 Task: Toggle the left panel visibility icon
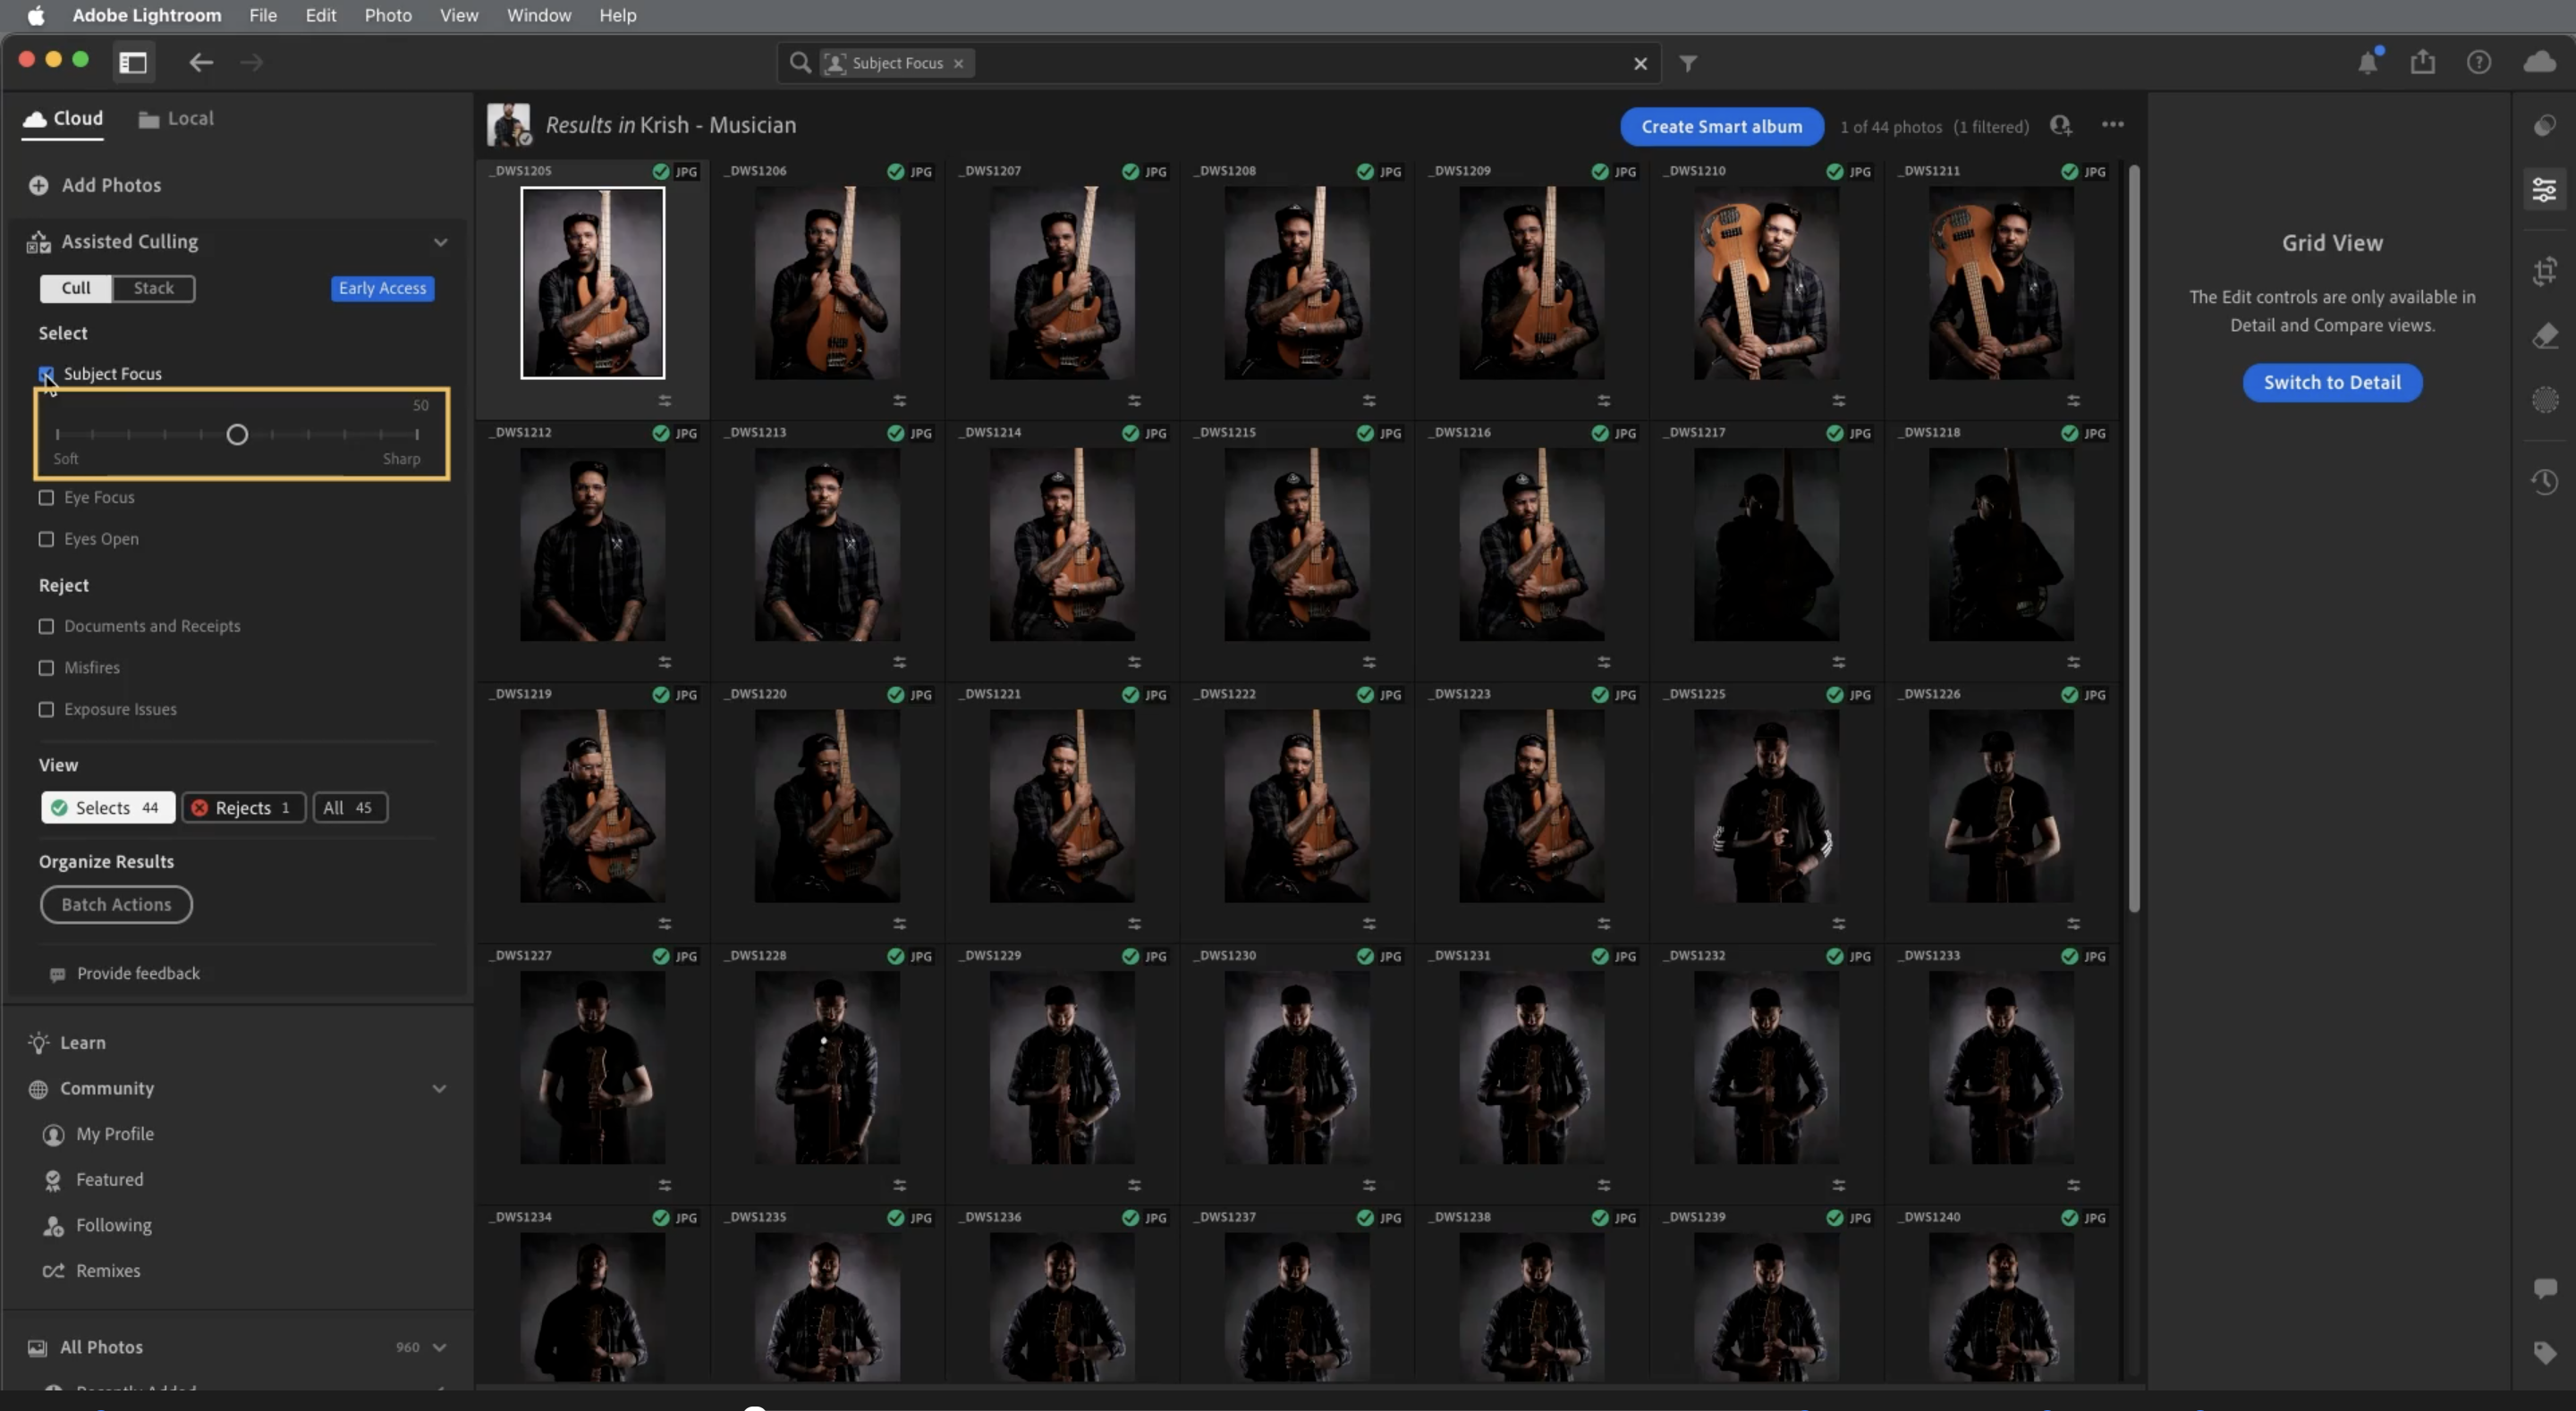(x=133, y=62)
